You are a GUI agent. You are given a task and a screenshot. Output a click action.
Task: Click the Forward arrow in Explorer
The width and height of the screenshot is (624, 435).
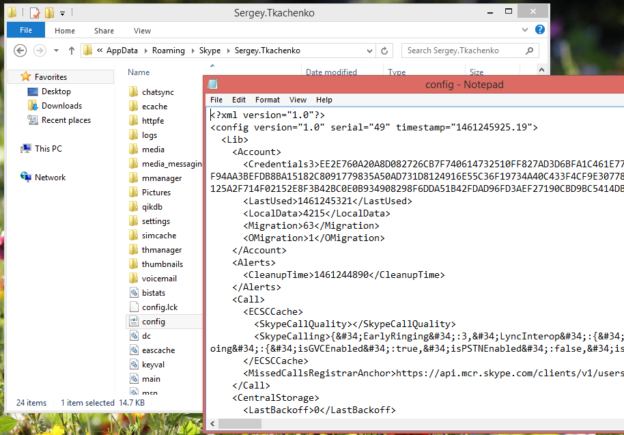[x=39, y=51]
